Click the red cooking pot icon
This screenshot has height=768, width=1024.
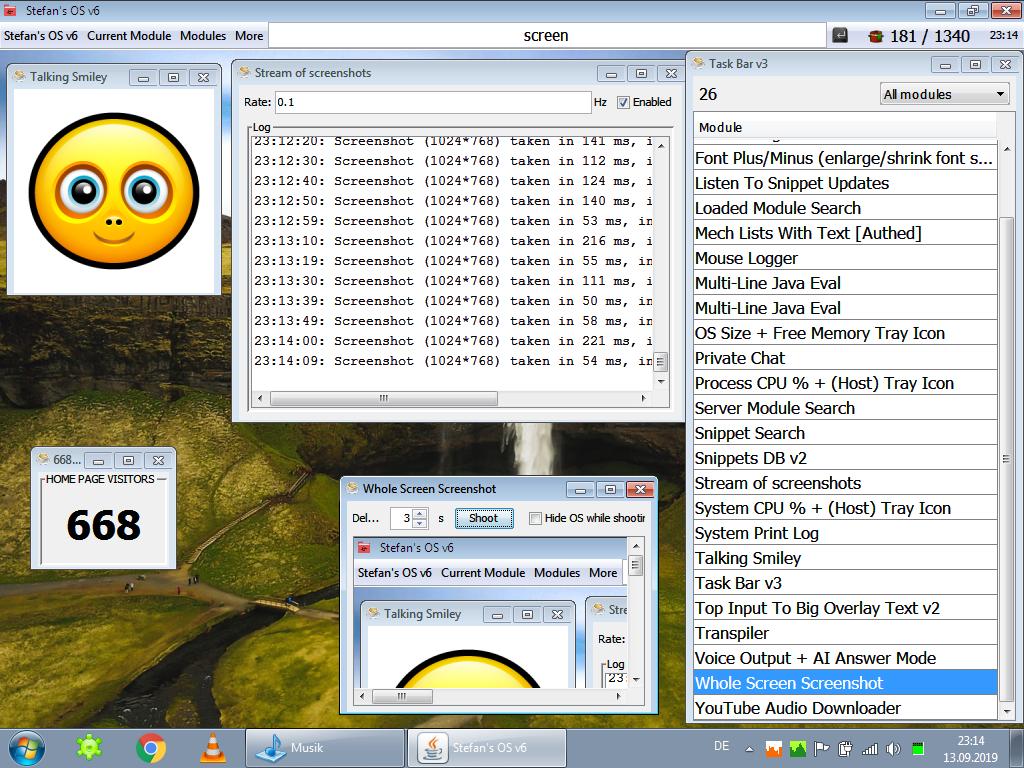coord(875,36)
